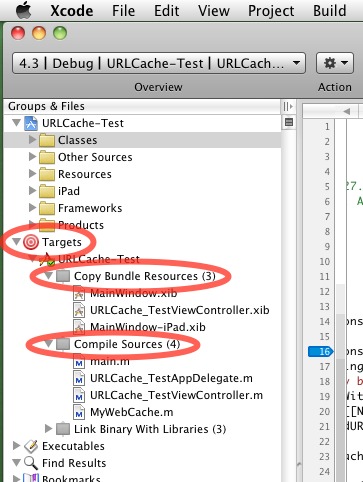Viewport: 363px width, 482px height.
Task: Open the File menu
Action: (123, 11)
